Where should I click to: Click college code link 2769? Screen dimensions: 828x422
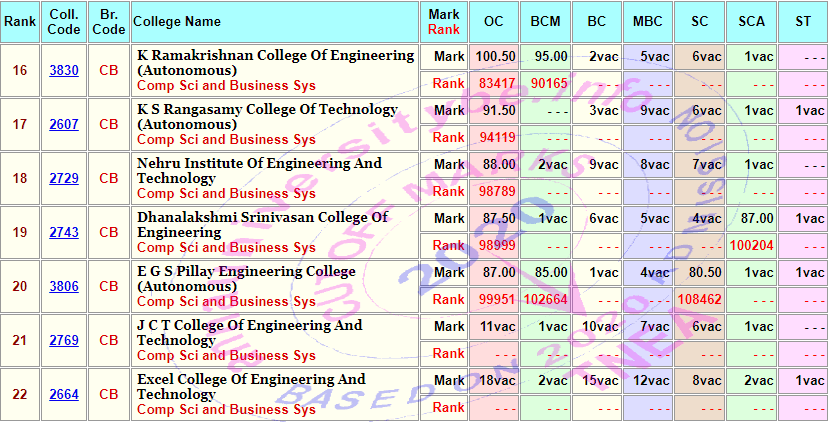point(64,340)
